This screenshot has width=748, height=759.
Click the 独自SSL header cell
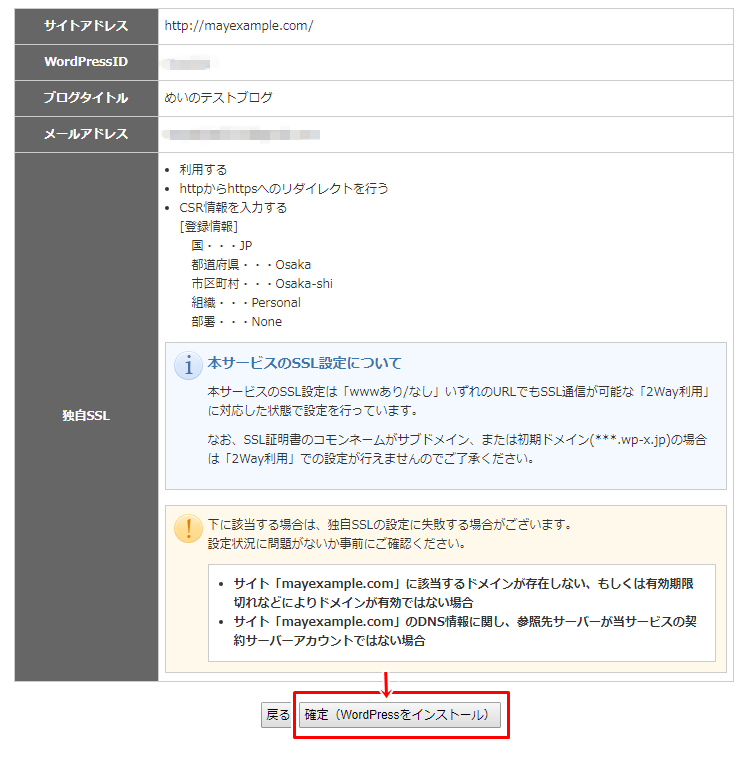pos(86,416)
